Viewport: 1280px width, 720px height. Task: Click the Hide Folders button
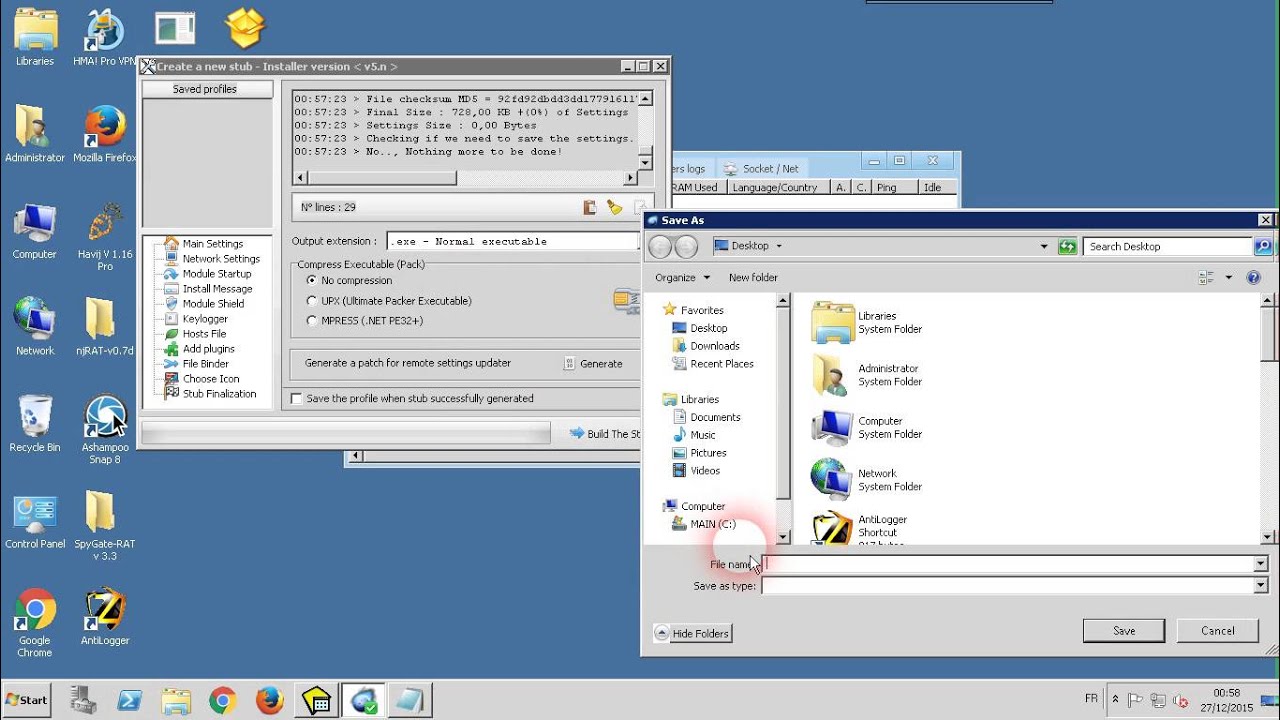[692, 633]
